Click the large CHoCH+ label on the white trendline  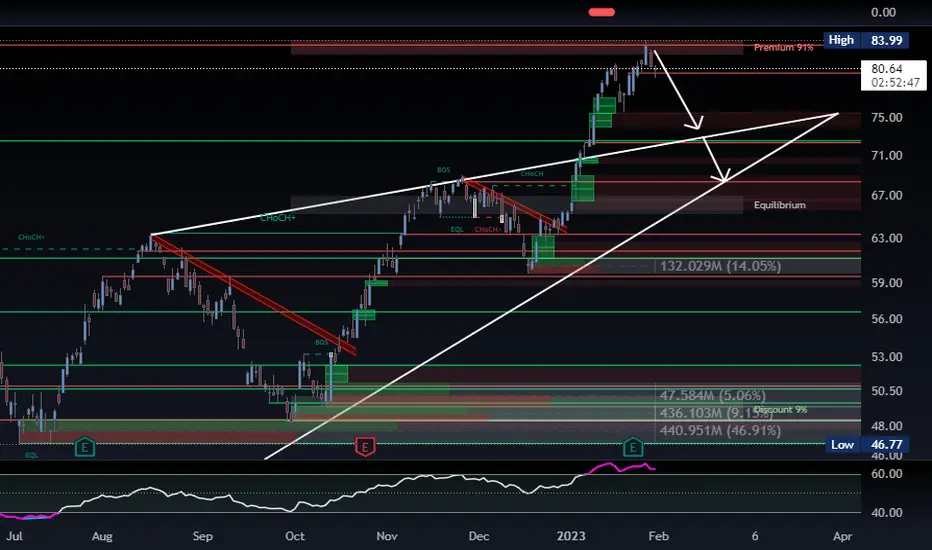(278, 218)
